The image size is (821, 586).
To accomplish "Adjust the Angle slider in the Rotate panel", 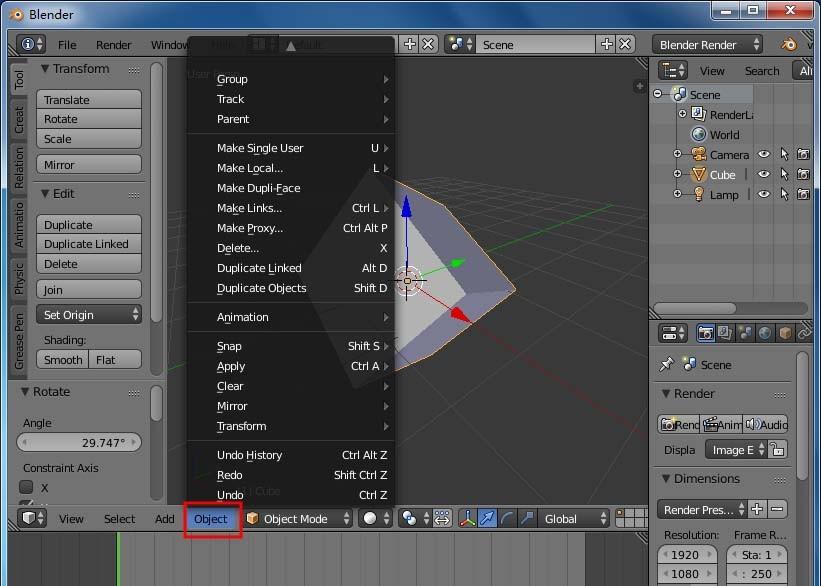I will click(79, 442).
